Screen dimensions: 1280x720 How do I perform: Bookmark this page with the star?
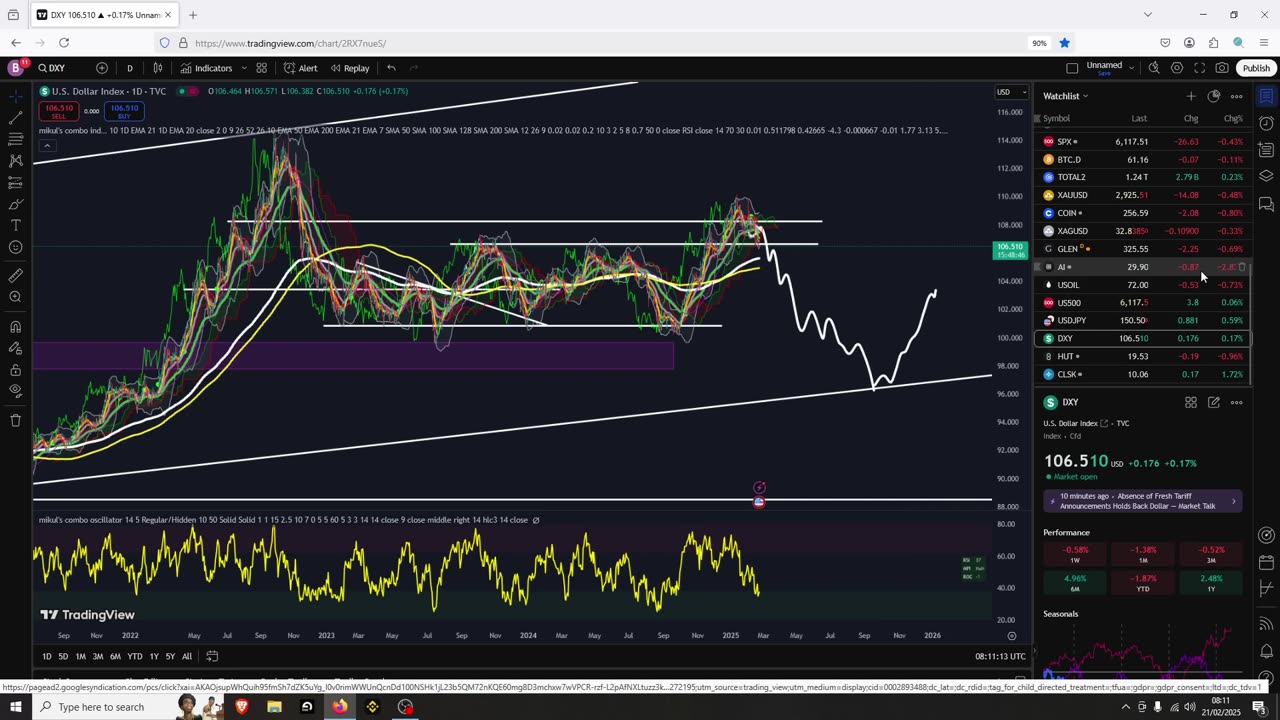1065,43
